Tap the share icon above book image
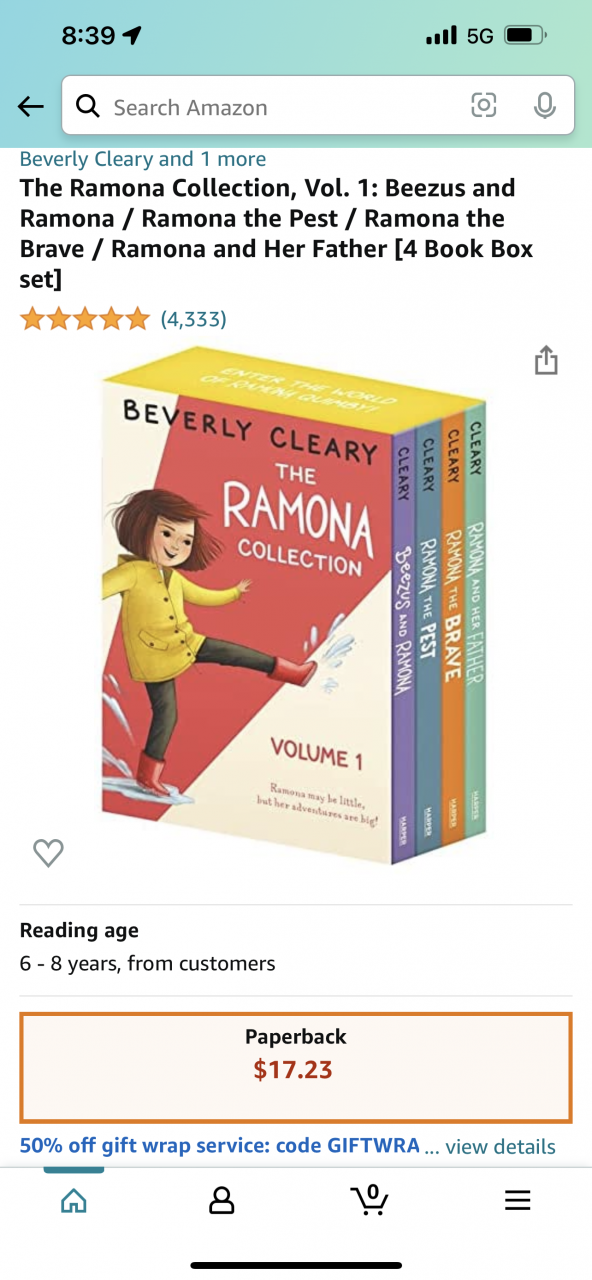This screenshot has width=592, height=1280. pyautogui.click(x=545, y=360)
